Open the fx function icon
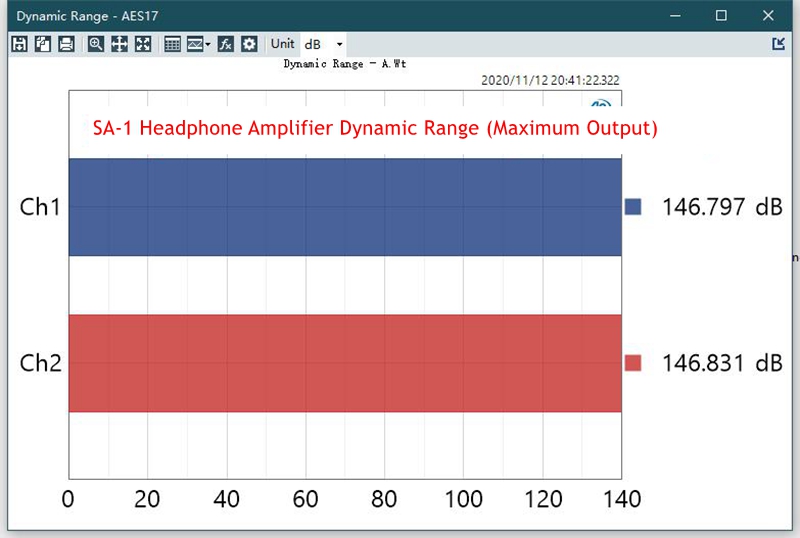Image resolution: width=800 pixels, height=538 pixels. pos(226,44)
